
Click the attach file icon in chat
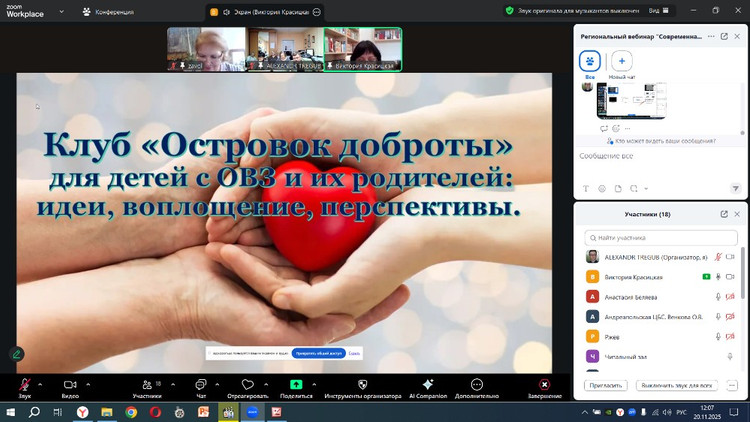(x=618, y=188)
